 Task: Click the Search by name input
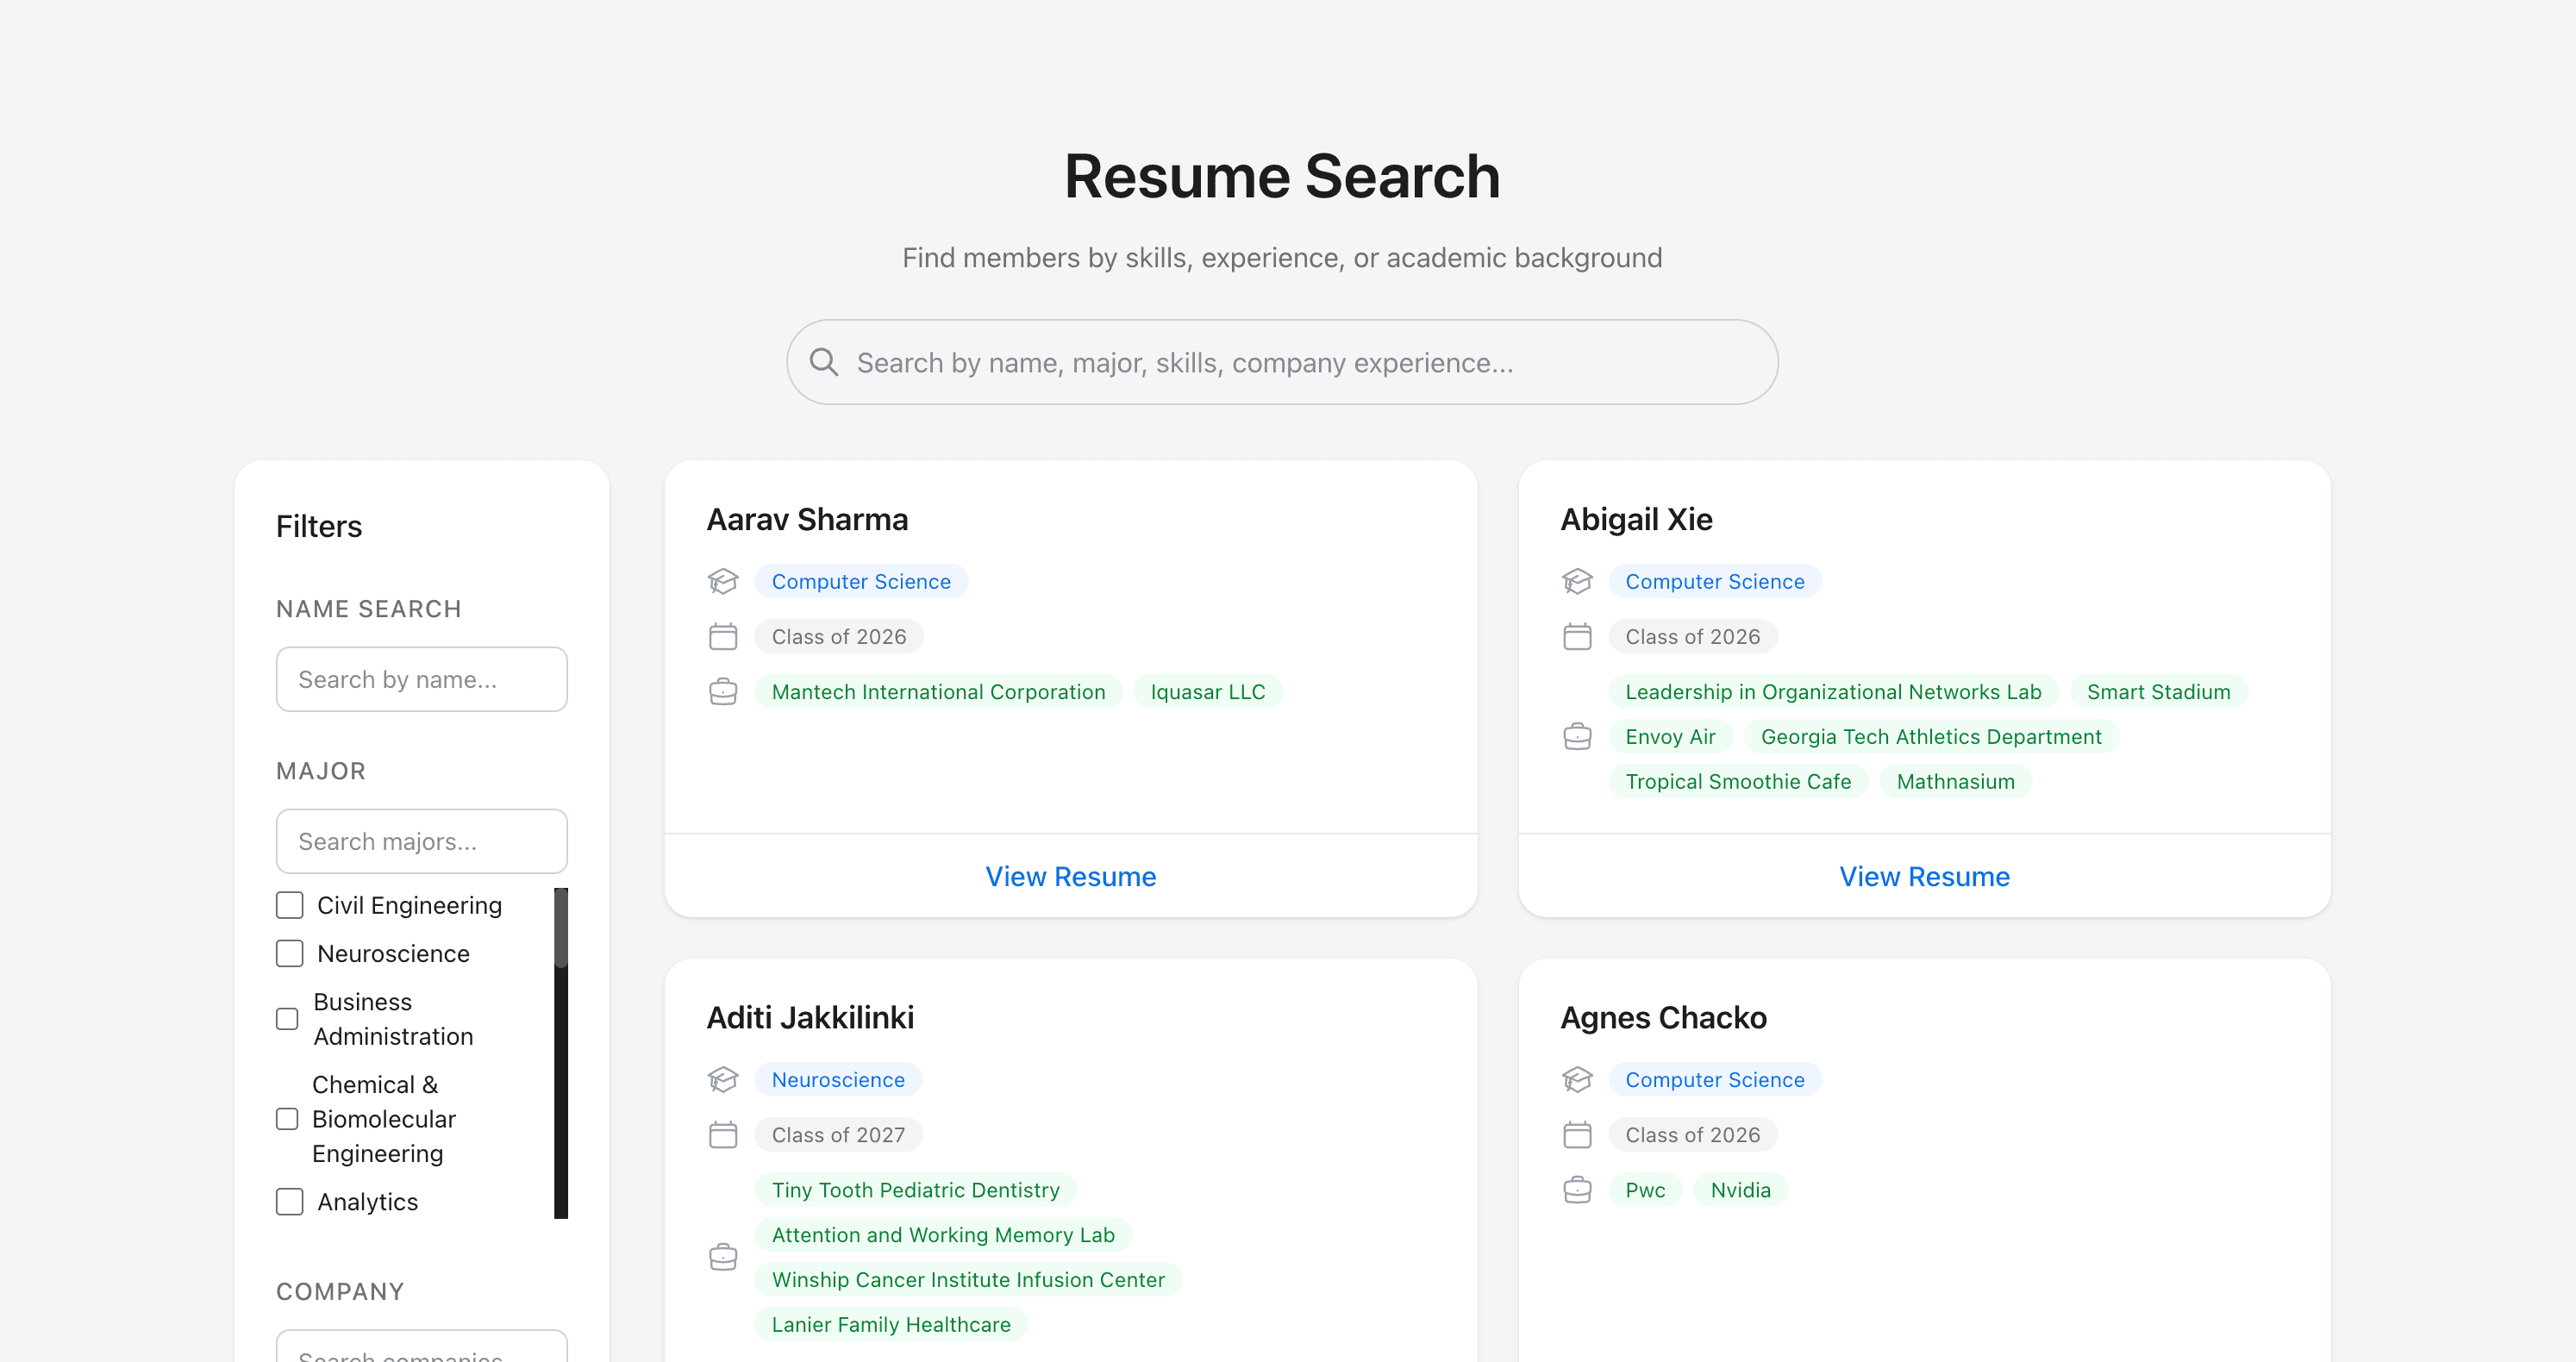(421, 679)
